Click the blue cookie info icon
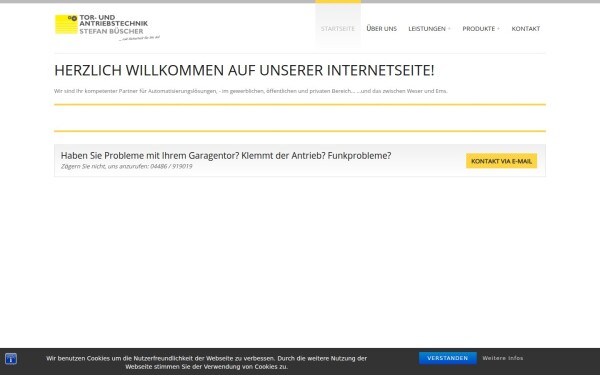 [11, 359]
